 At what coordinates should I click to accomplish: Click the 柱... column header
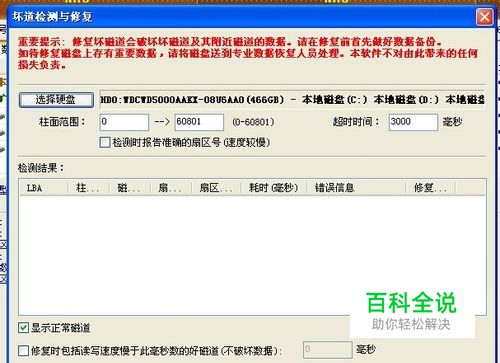88,188
